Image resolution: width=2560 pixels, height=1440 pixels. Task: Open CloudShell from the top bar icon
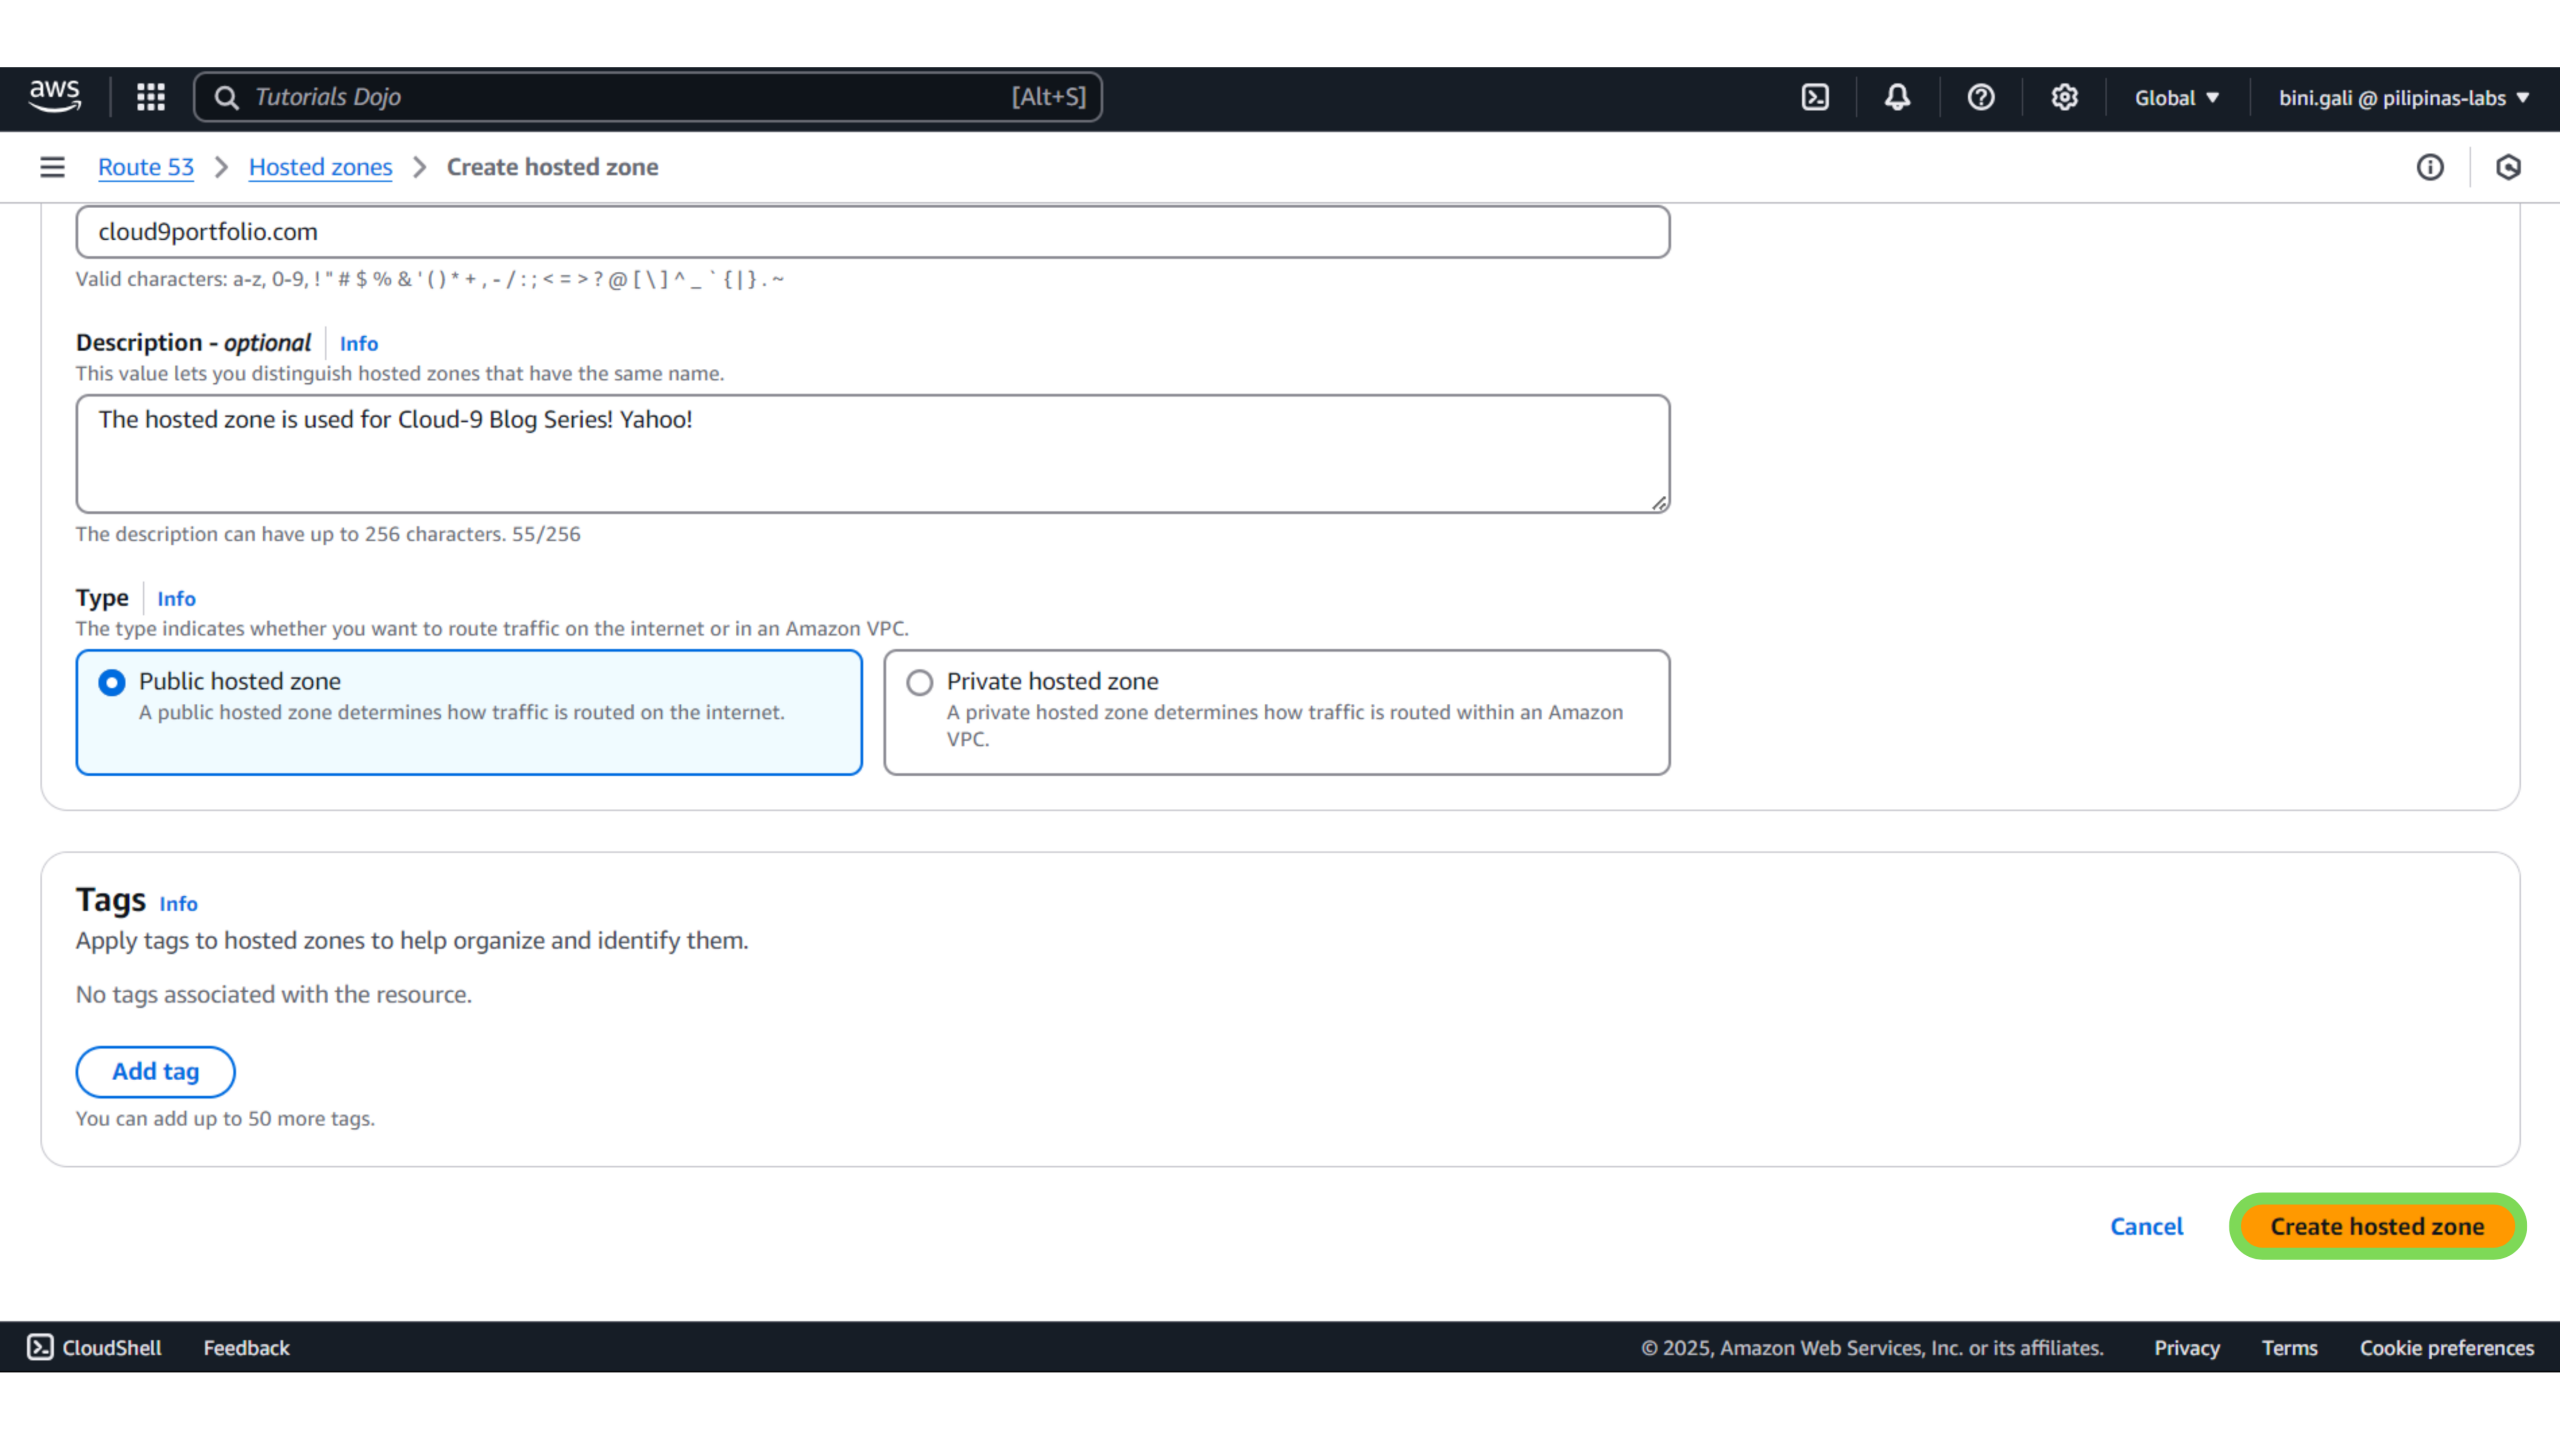coord(1815,97)
